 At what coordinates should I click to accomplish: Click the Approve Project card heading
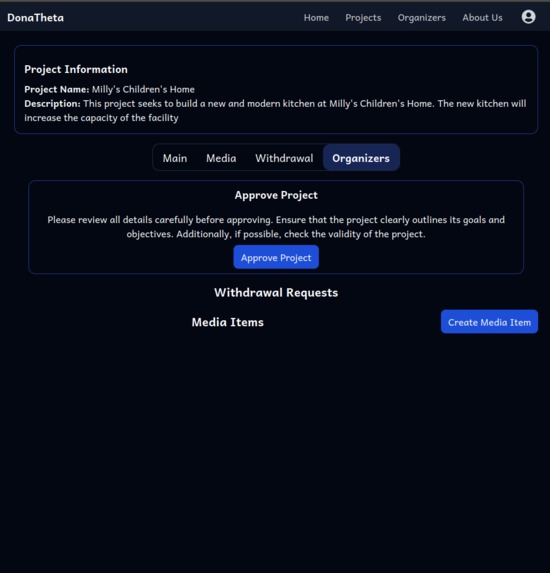(276, 195)
